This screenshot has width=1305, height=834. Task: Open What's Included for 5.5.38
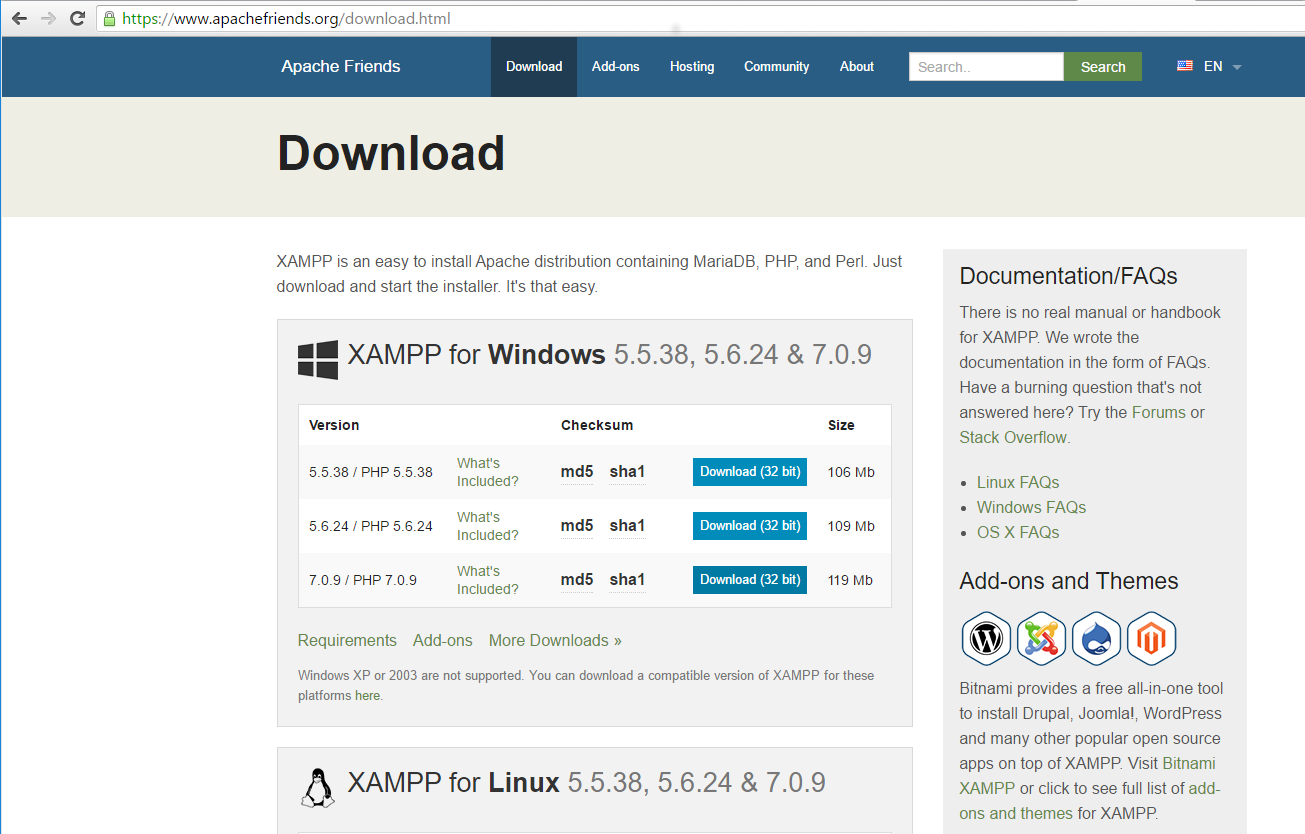tap(488, 472)
